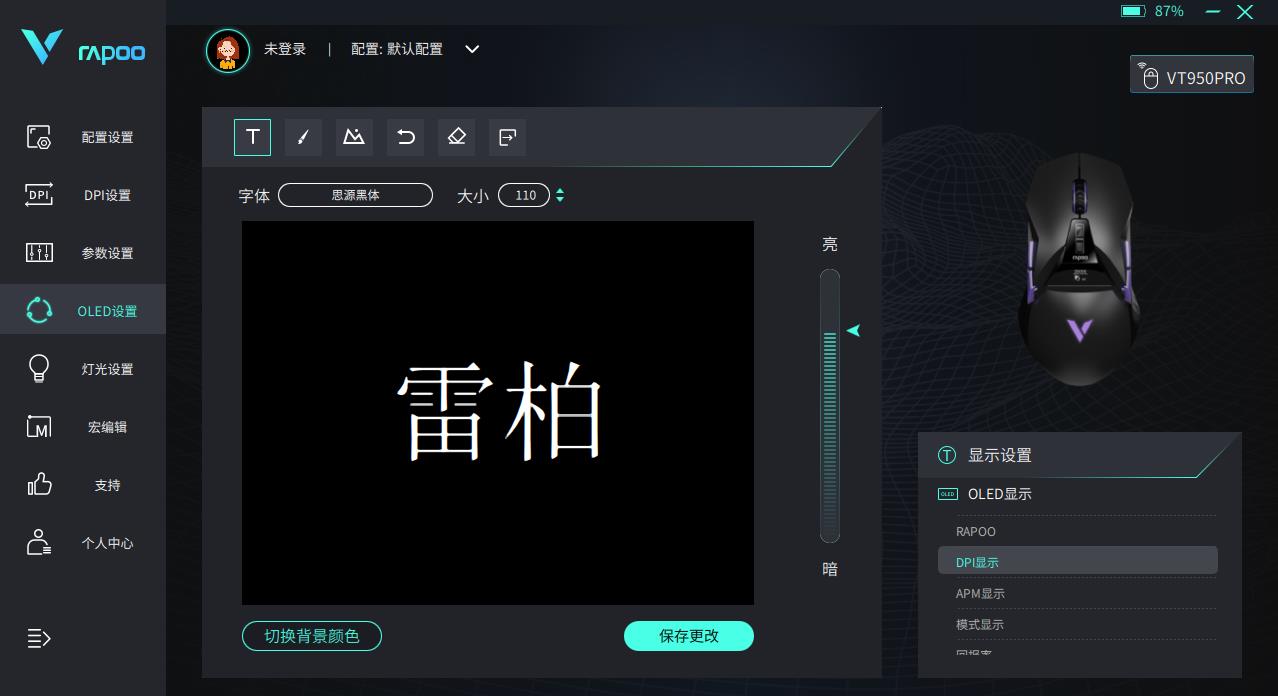1278x696 pixels.
Task: Click the 个人中心 person icon
Action: point(39,543)
